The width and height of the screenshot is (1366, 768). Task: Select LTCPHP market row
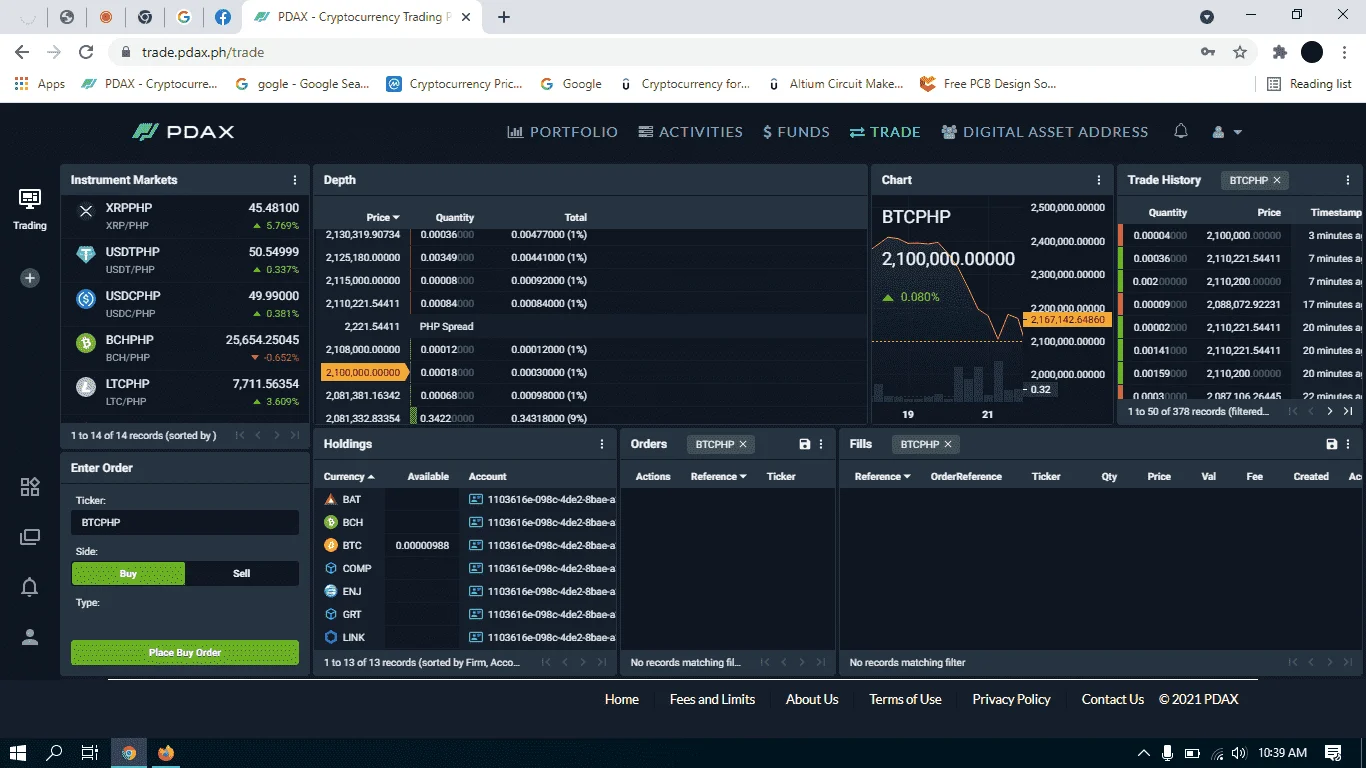tap(185, 392)
